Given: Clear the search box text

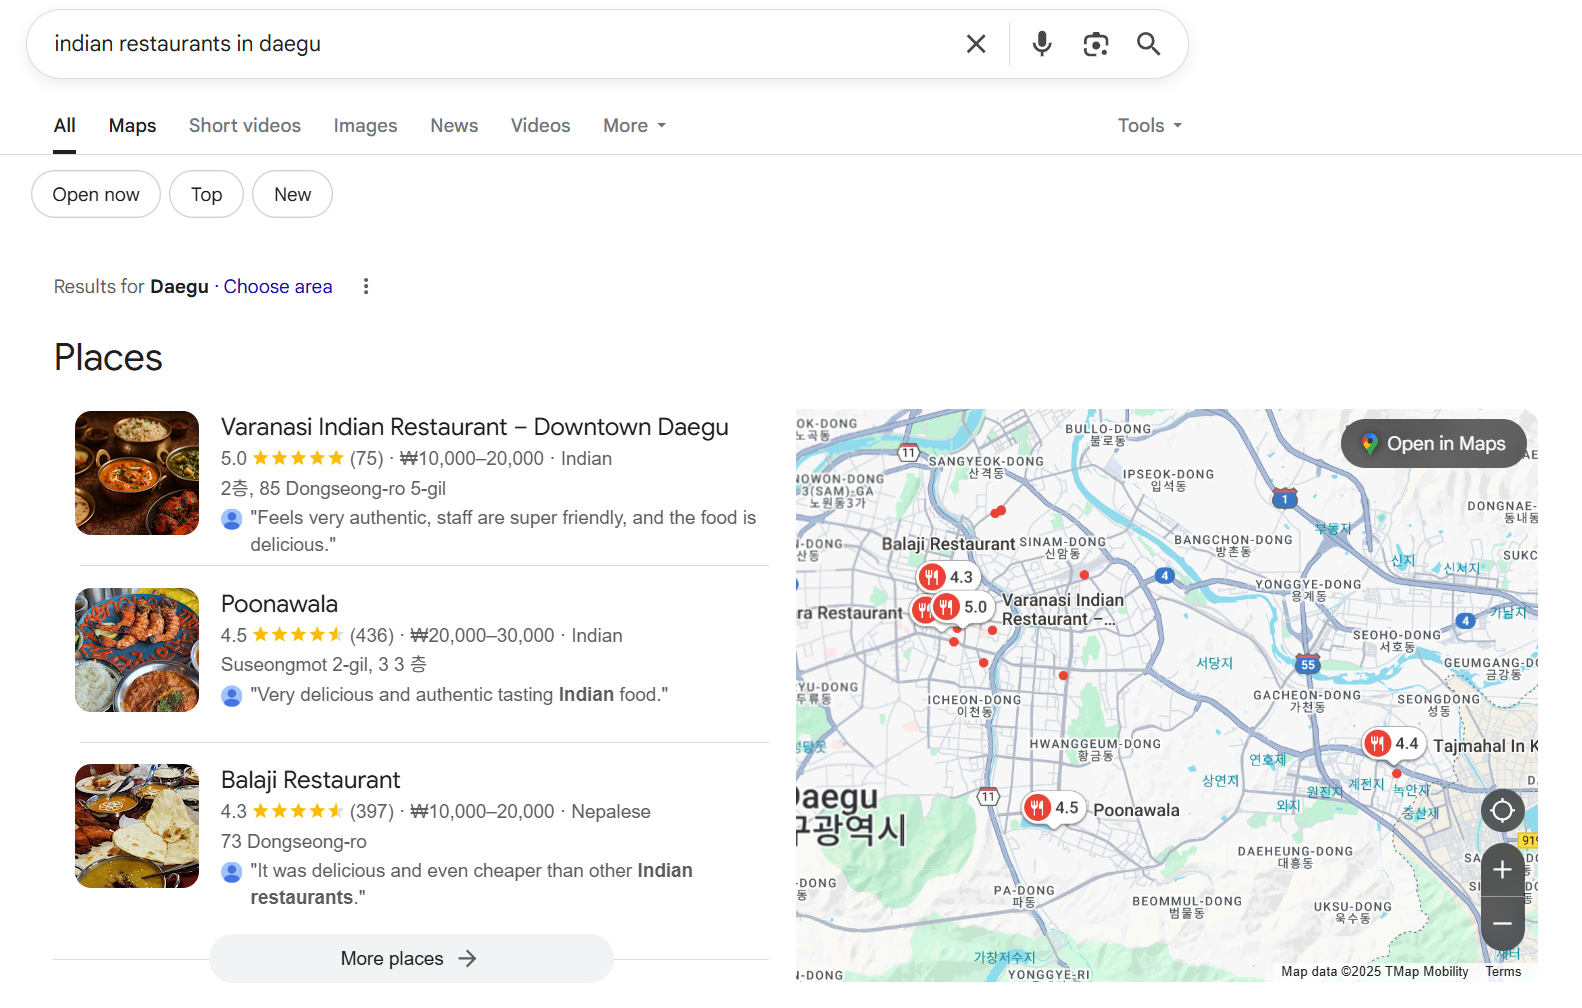Looking at the screenshot, I should tap(975, 44).
